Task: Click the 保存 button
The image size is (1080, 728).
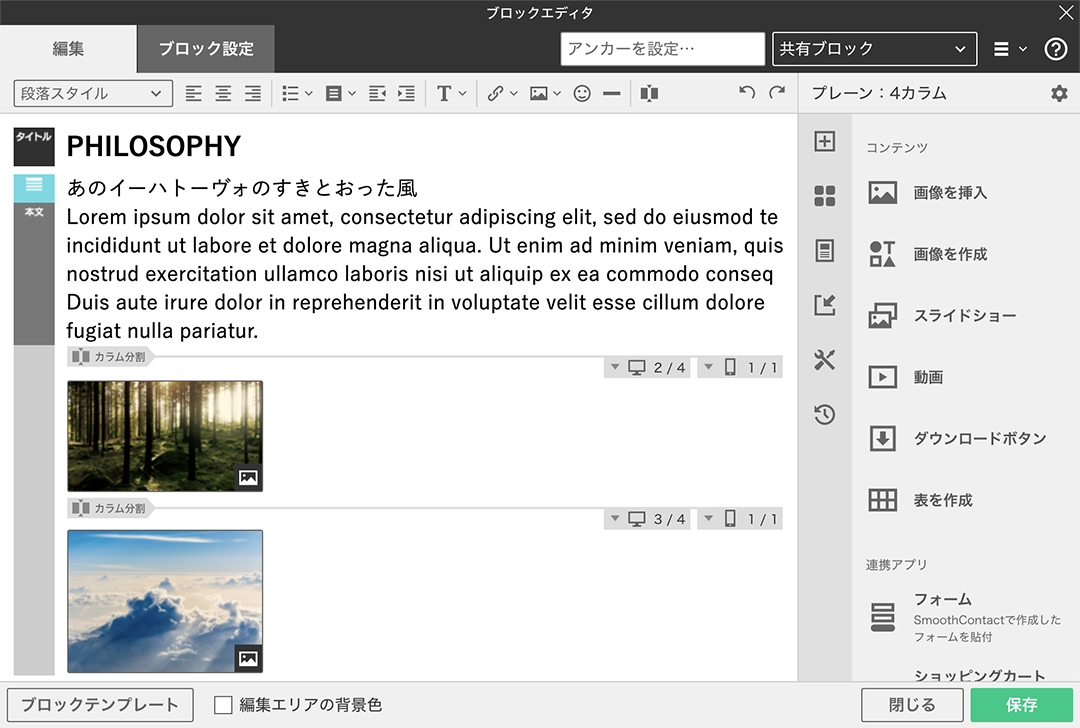Action: pos(1021,705)
